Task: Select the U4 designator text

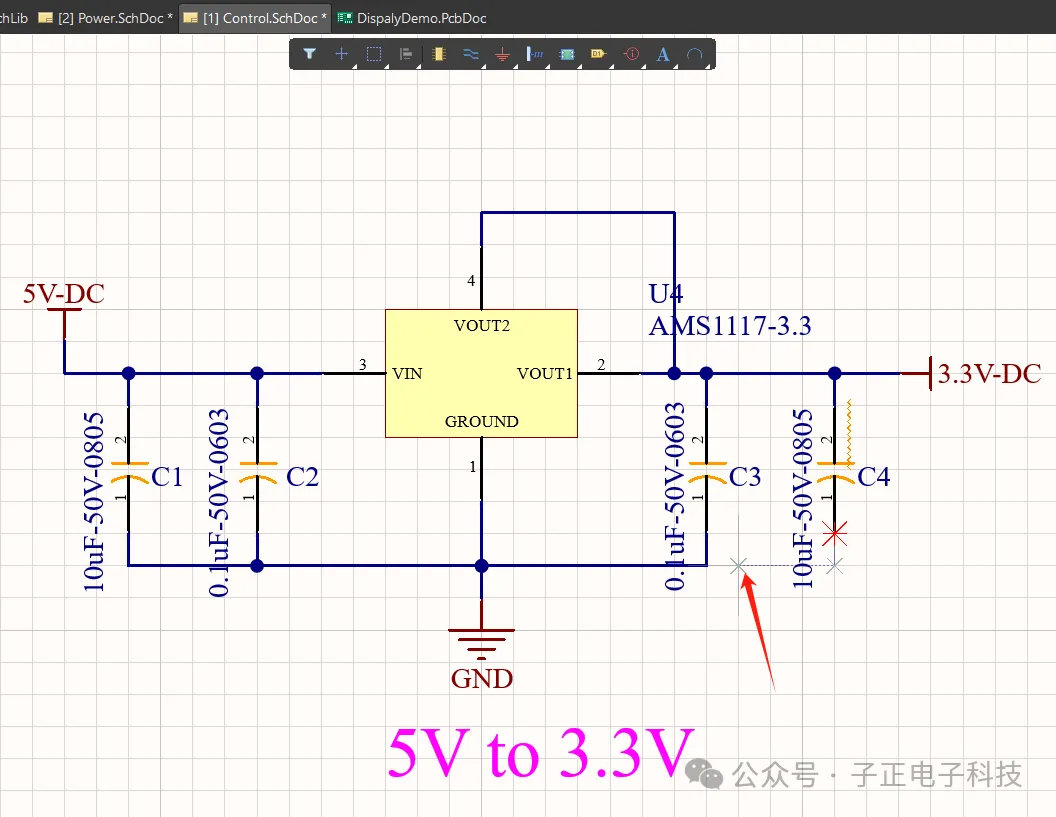Action: point(665,294)
